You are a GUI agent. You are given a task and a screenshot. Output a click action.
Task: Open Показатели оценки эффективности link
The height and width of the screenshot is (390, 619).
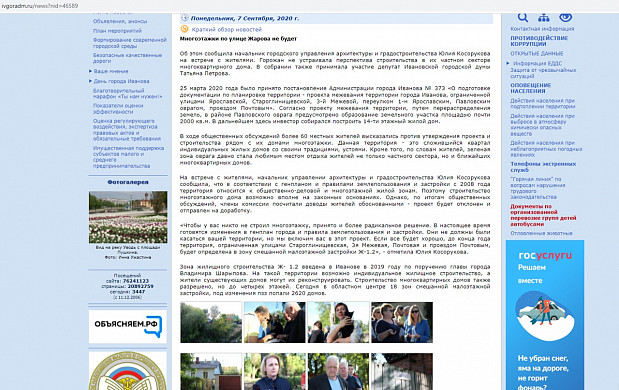[x=118, y=109]
